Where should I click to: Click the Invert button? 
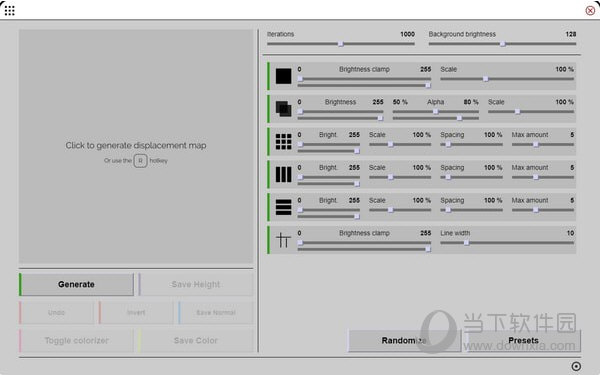point(136,313)
